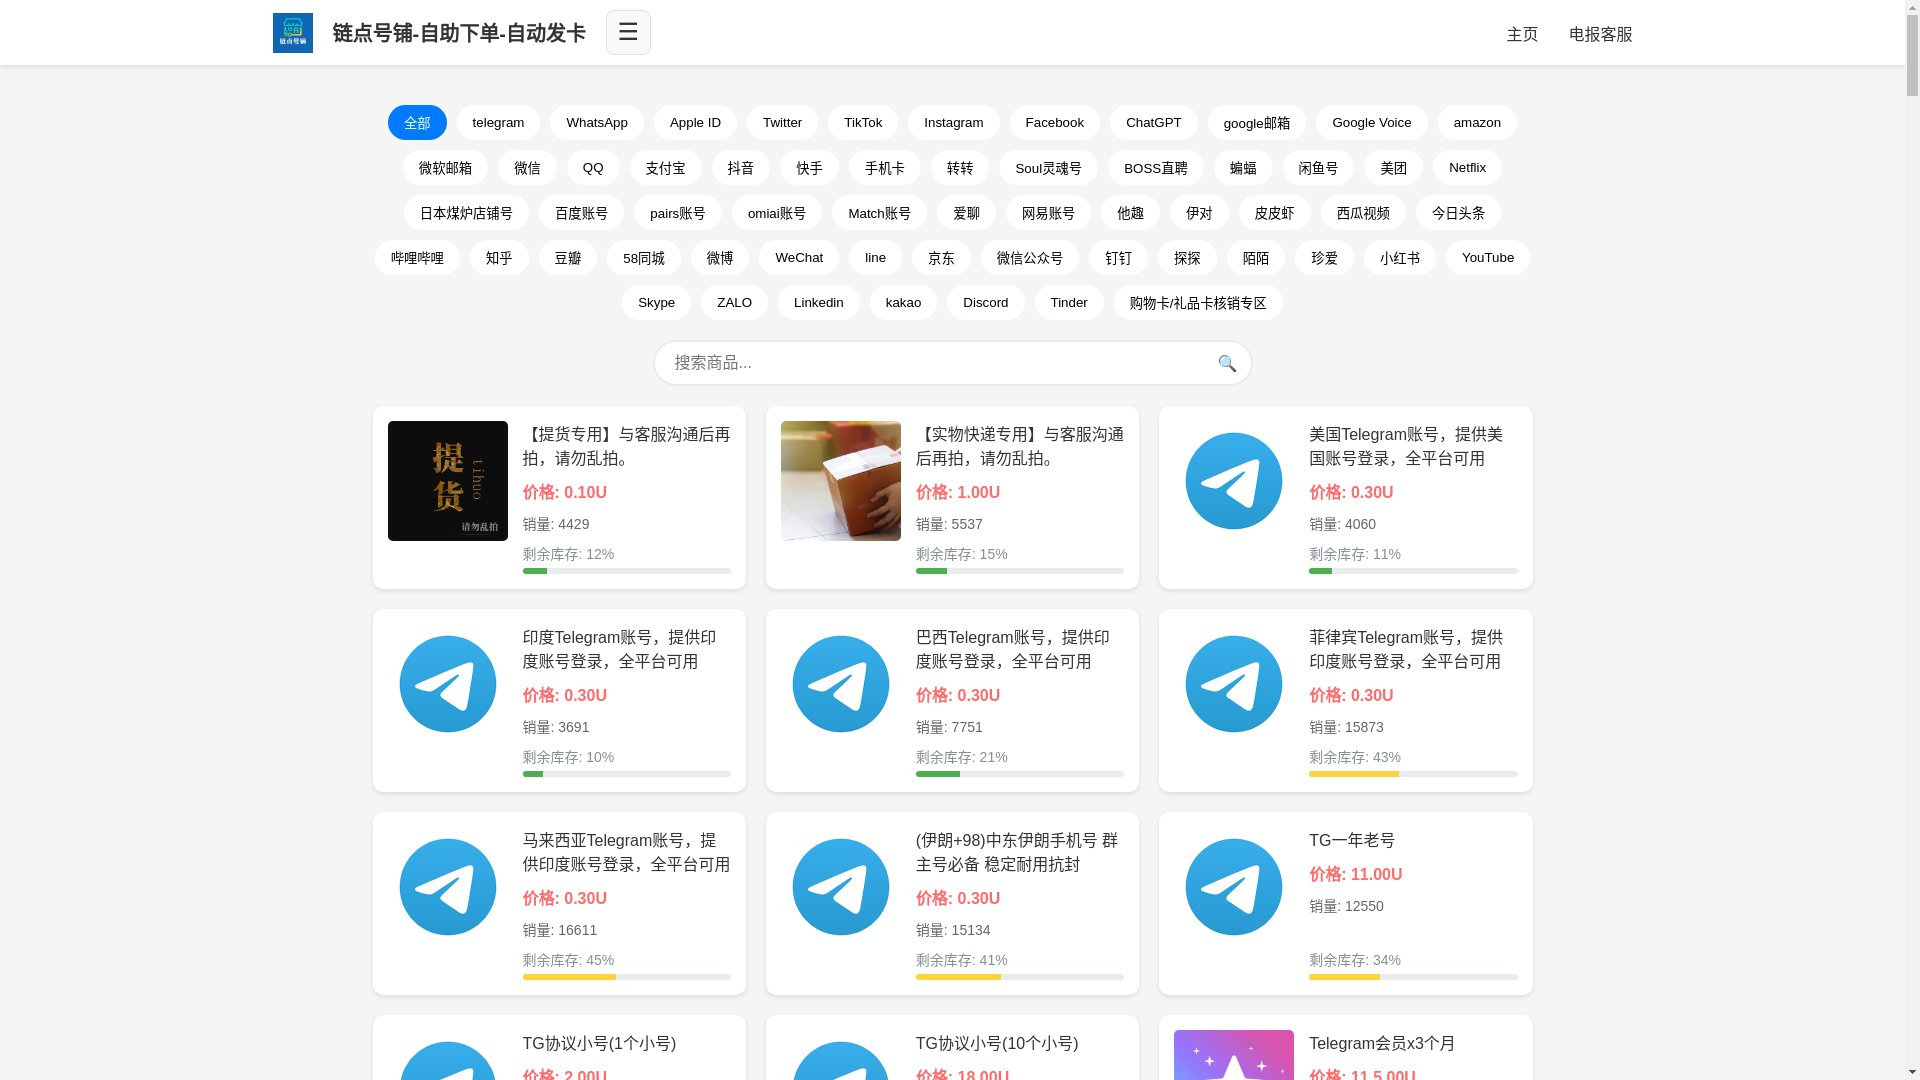This screenshot has width=1920, height=1080.
Task: Choose the amazon category
Action: (1477, 122)
